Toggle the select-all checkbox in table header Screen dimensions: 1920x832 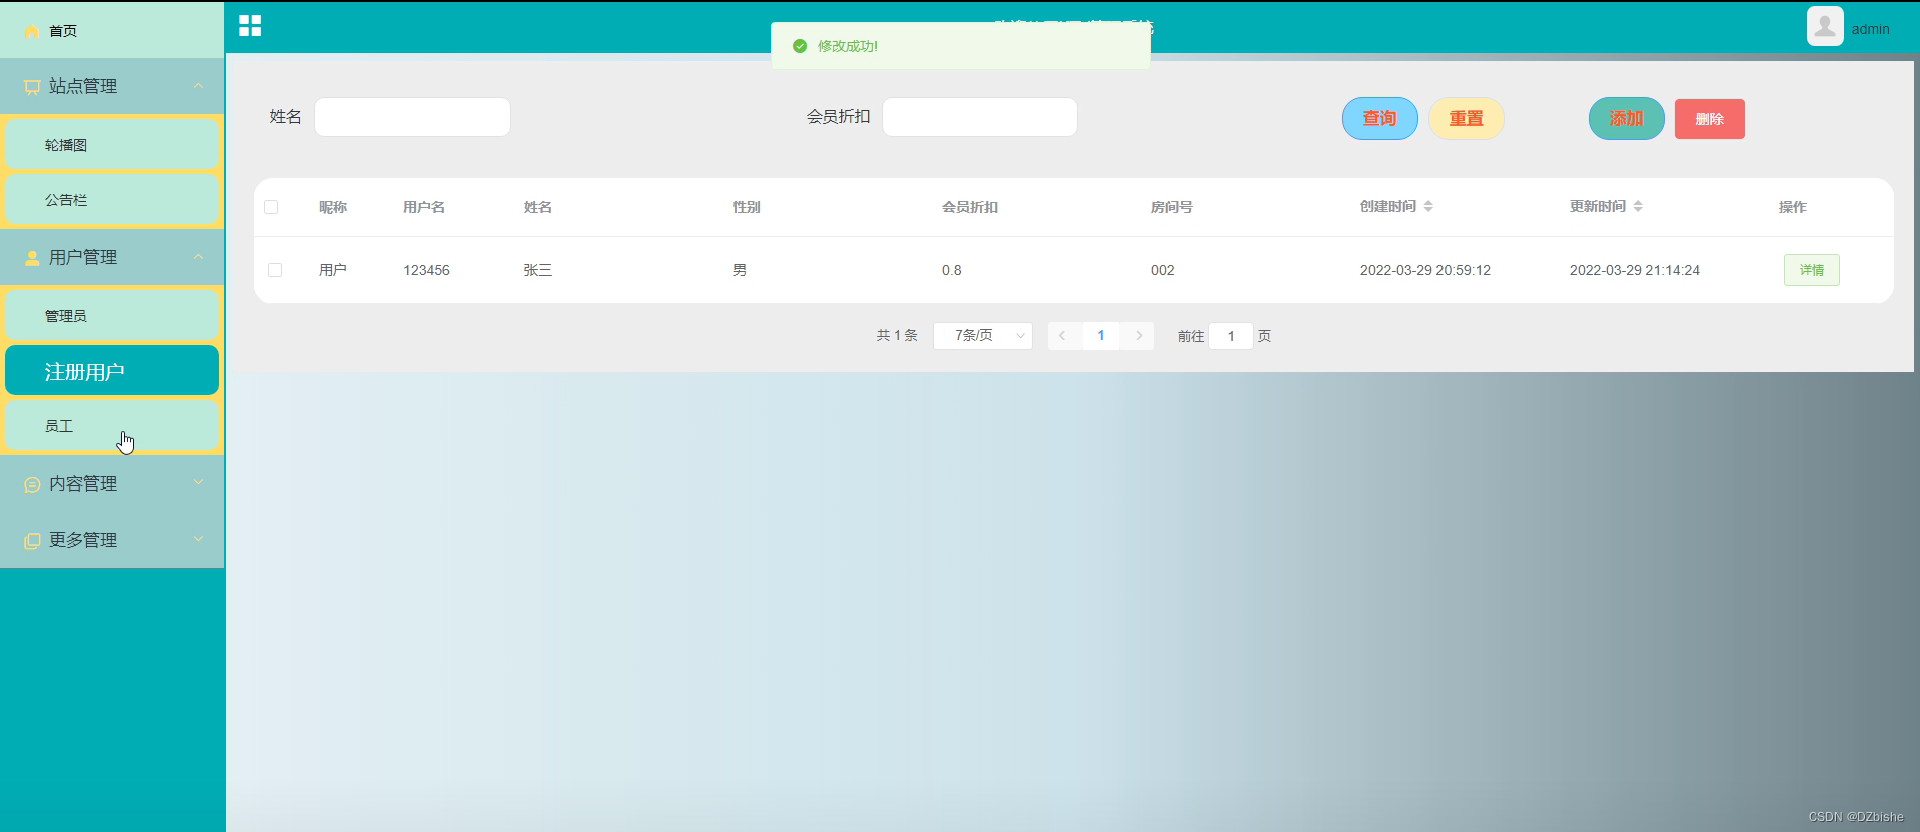(x=271, y=207)
